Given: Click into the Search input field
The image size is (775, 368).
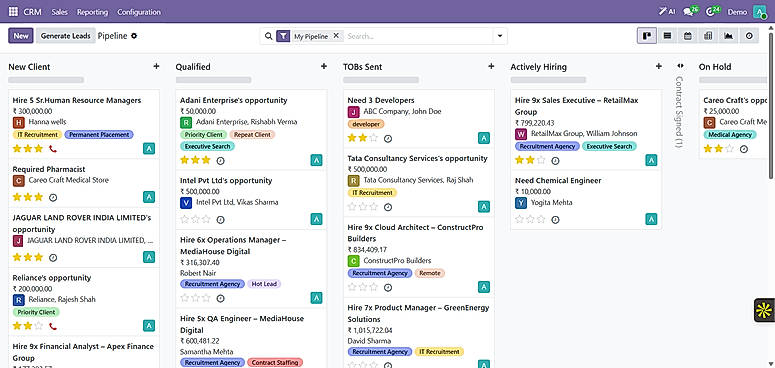Looking at the screenshot, I should pos(418,36).
